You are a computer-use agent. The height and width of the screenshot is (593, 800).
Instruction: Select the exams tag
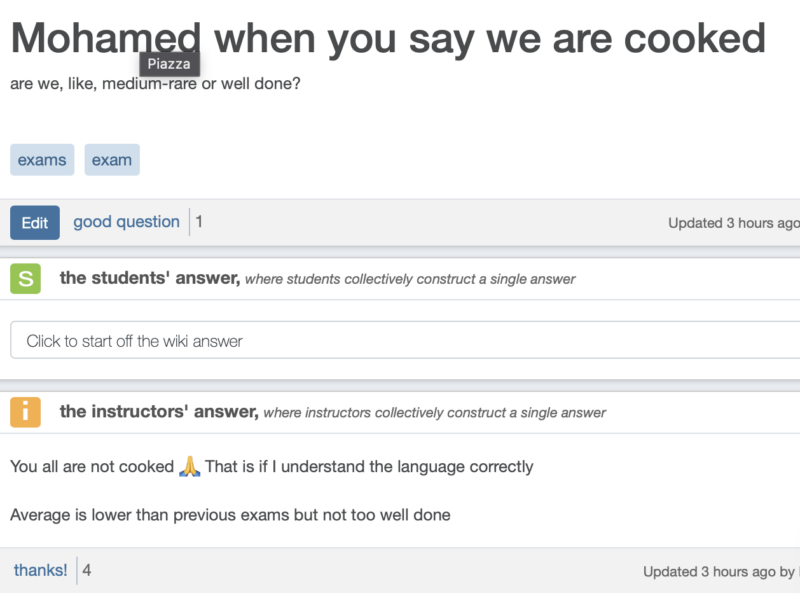click(x=42, y=159)
